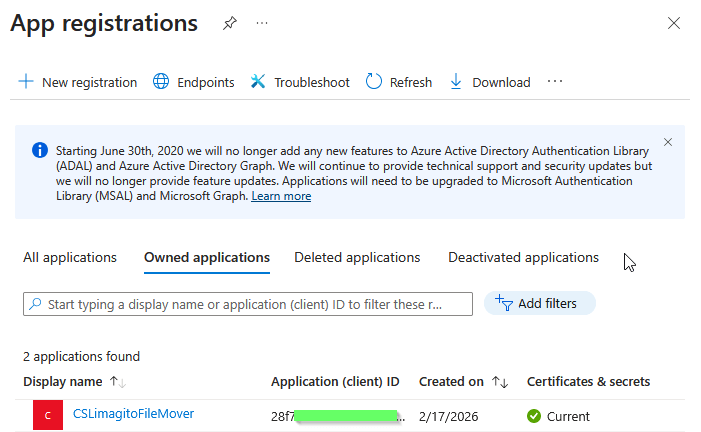Close the App registrations blade
This screenshot has height=432, width=701.
pyautogui.click(x=674, y=23)
